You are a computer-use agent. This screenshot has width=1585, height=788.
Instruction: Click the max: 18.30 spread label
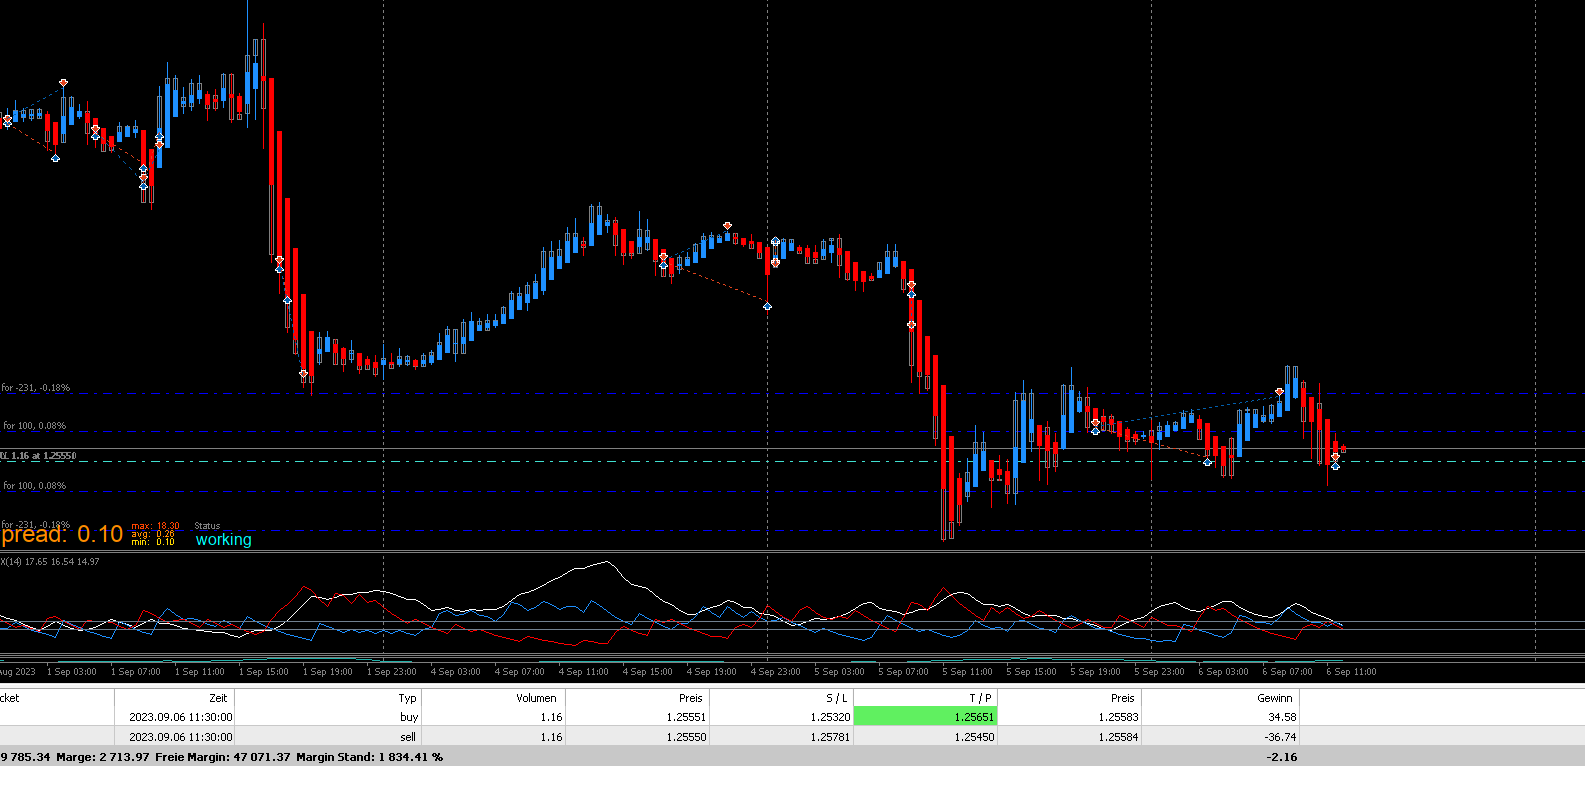pyautogui.click(x=155, y=526)
